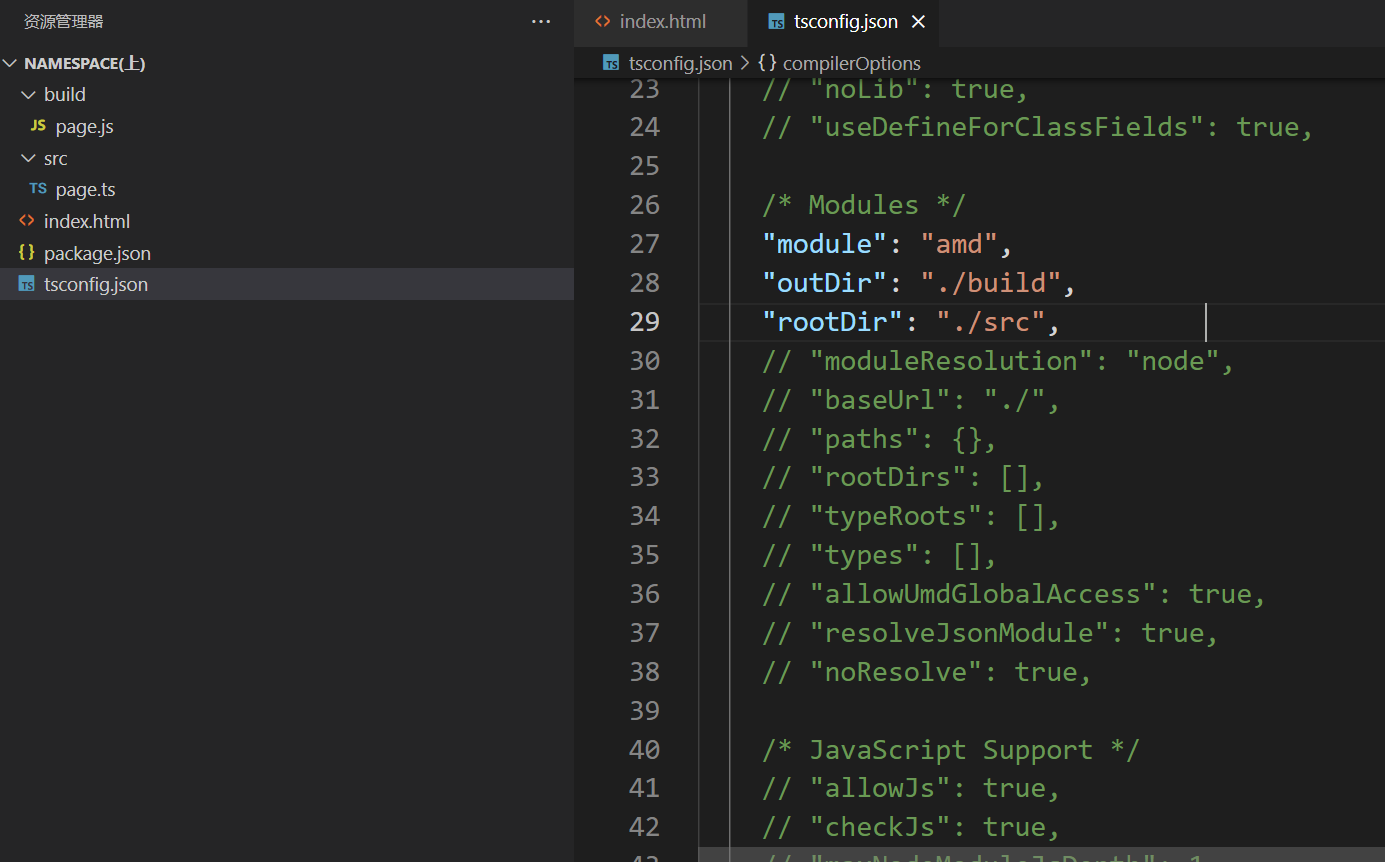Switch to the tsconfig.json editor tab
Image resolution: width=1385 pixels, height=862 pixels.
point(845,22)
